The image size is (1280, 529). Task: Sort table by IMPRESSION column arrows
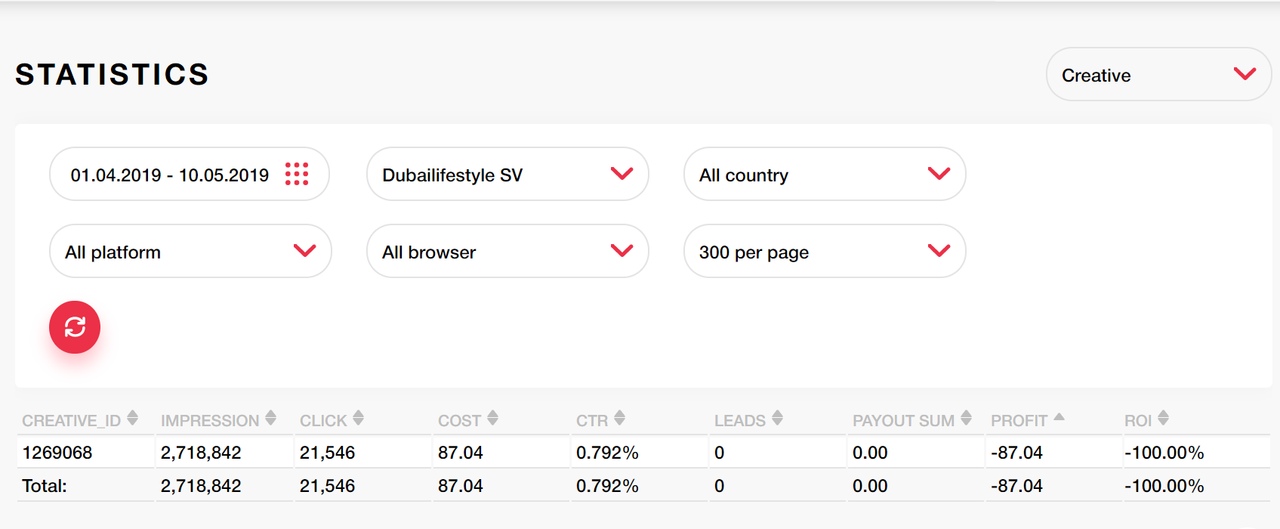coord(273,420)
